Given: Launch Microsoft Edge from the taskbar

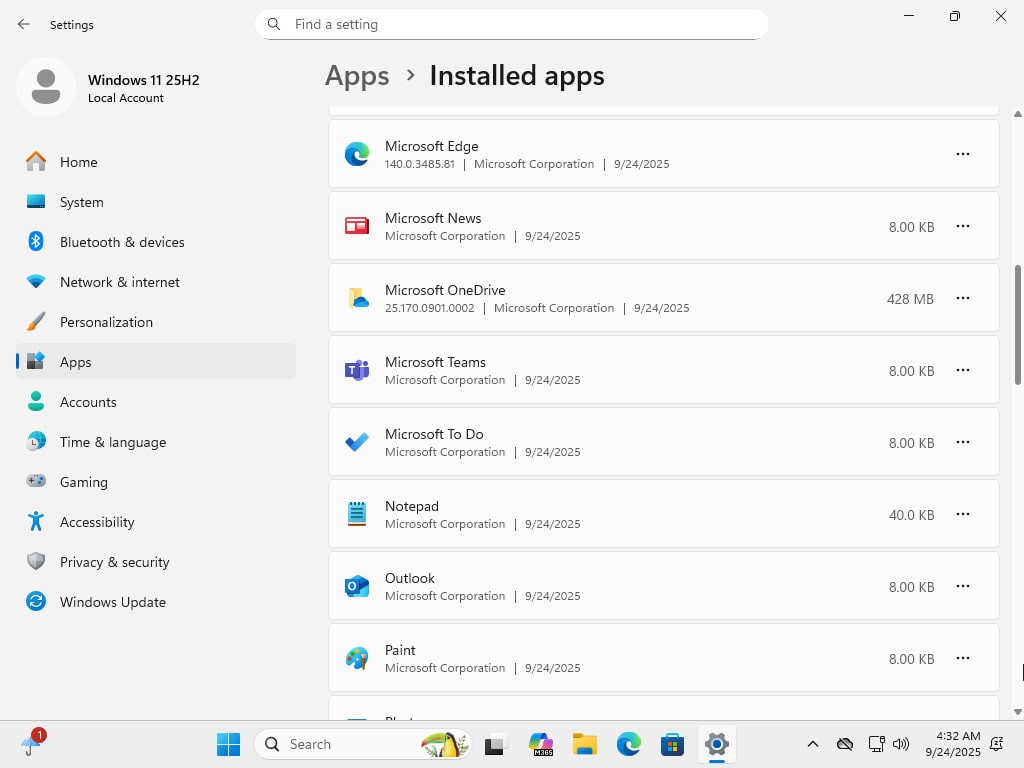Looking at the screenshot, I should tap(628, 744).
